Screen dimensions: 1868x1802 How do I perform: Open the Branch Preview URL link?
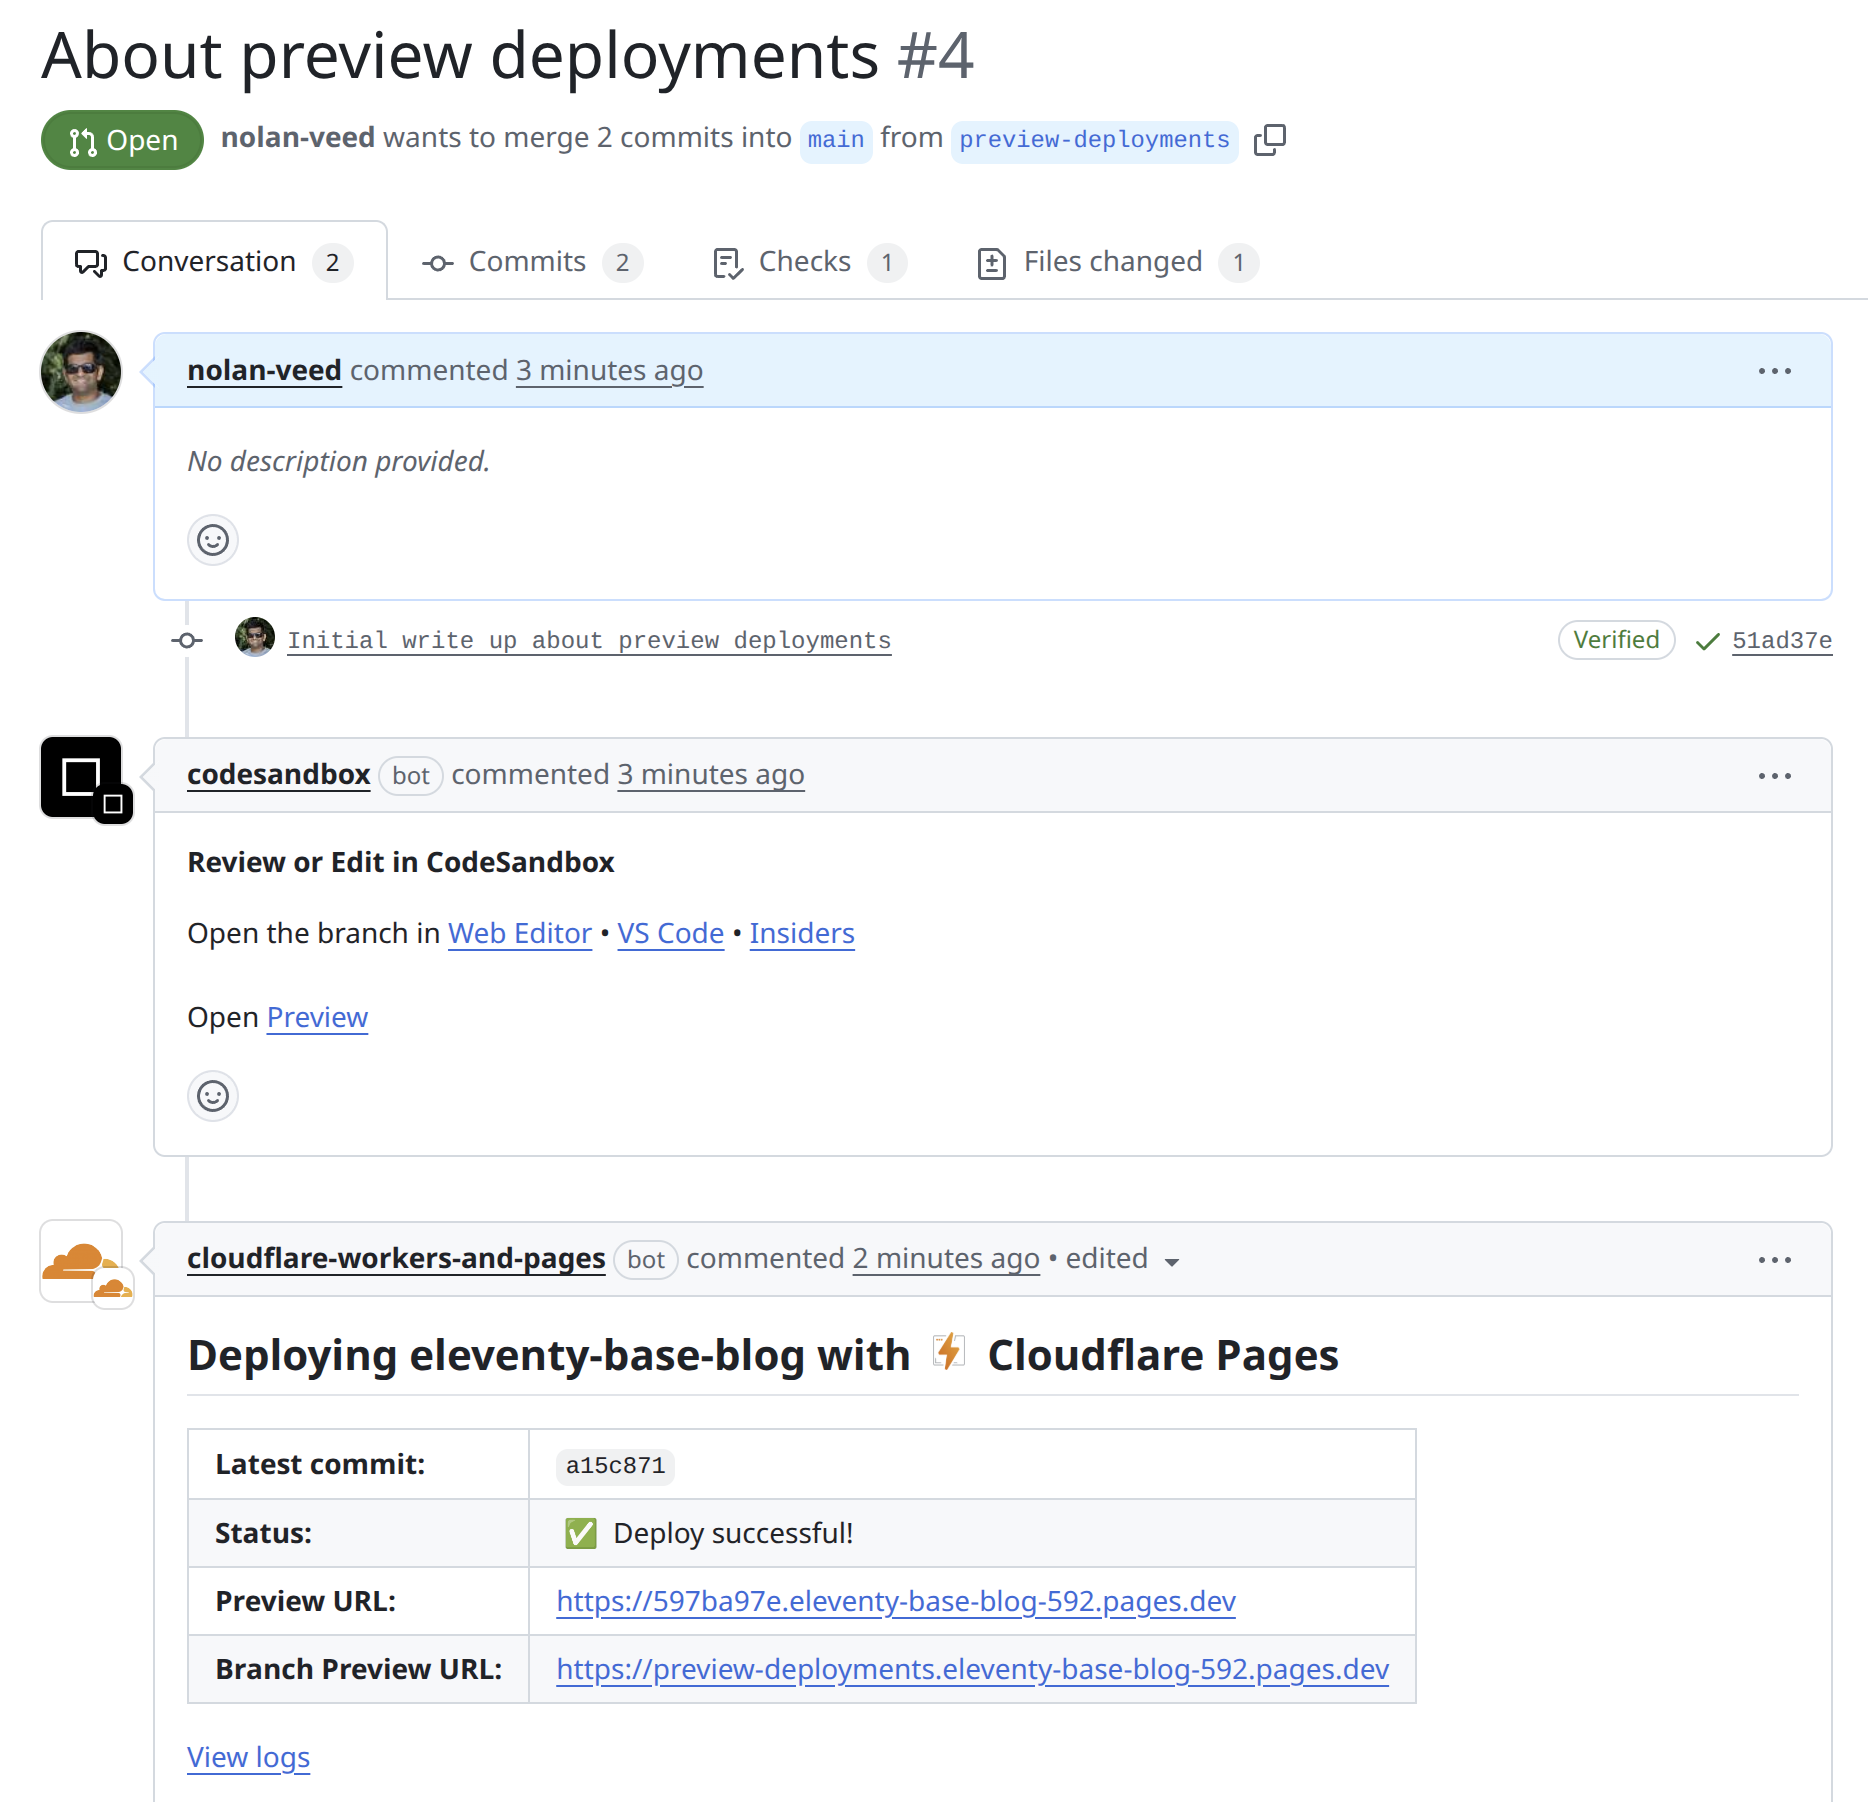[x=972, y=1670]
